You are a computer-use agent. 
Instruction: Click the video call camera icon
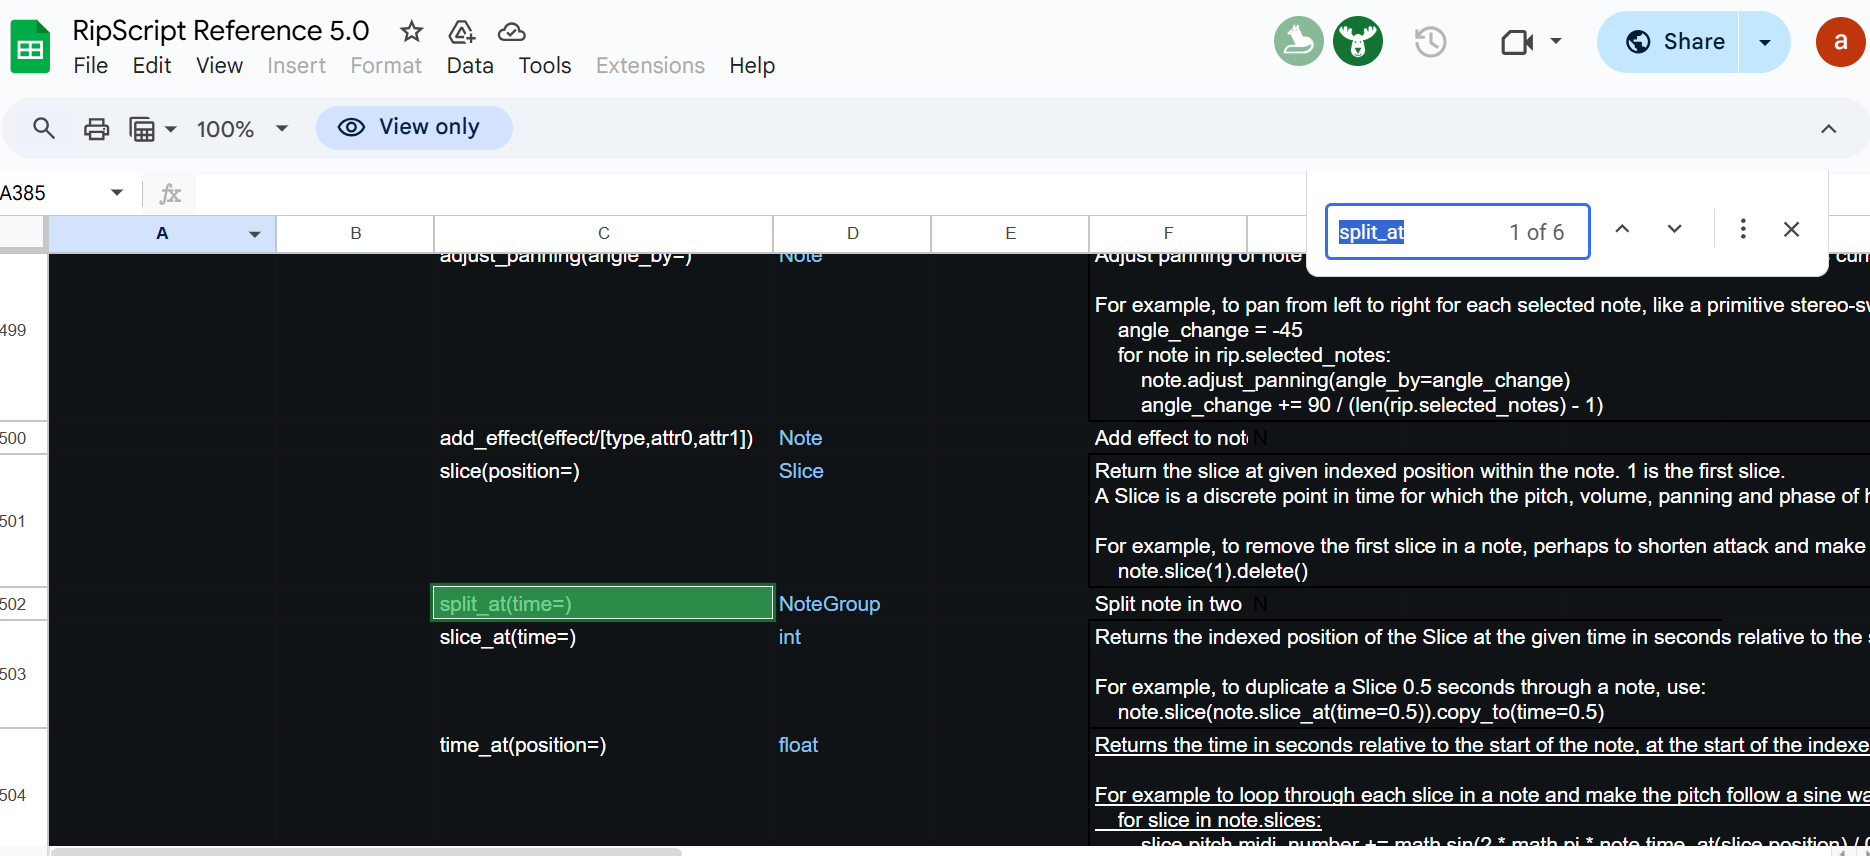pyautogui.click(x=1517, y=42)
